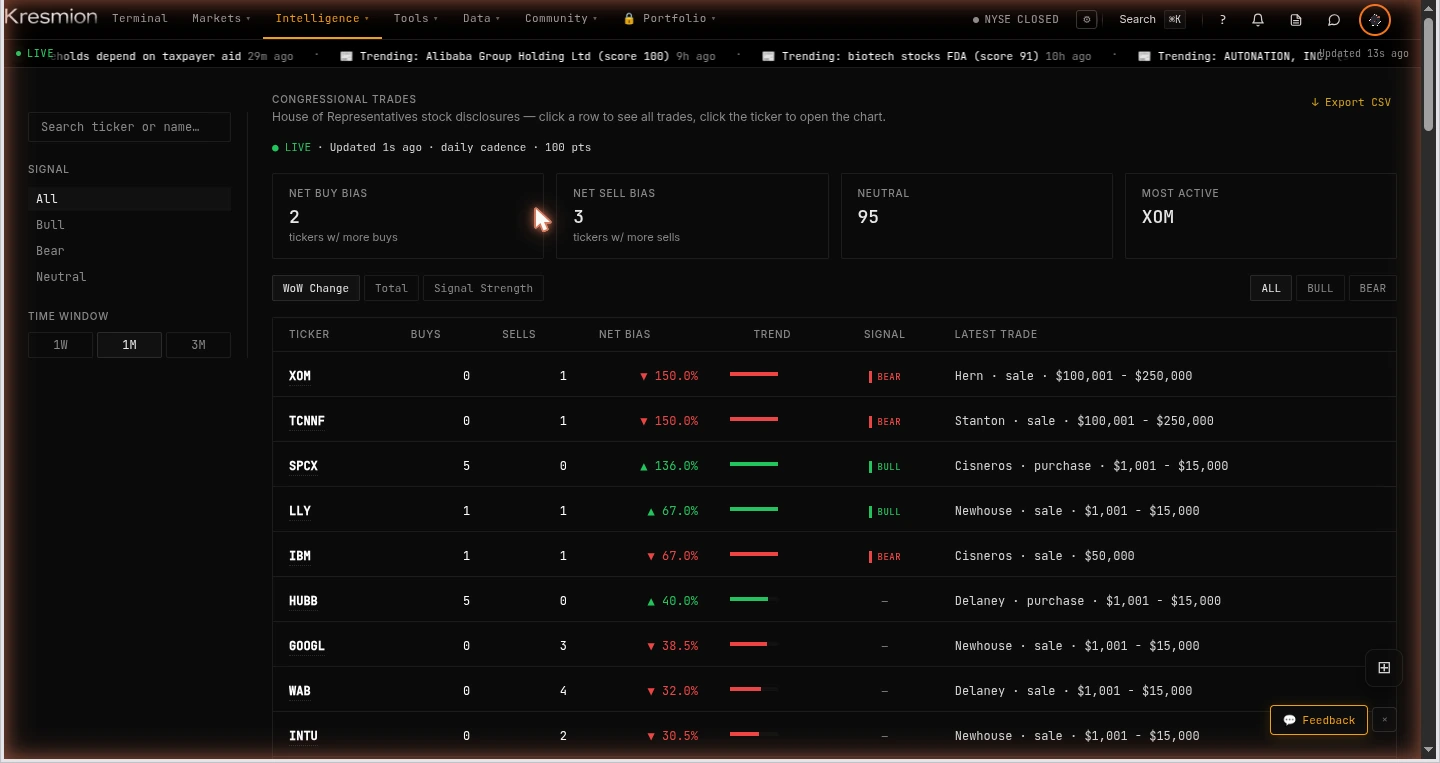Filter signals by Bull in sidebar

129,225
